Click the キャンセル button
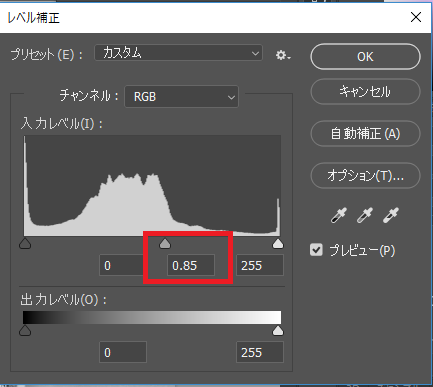This screenshot has width=433, height=387. 365,92
